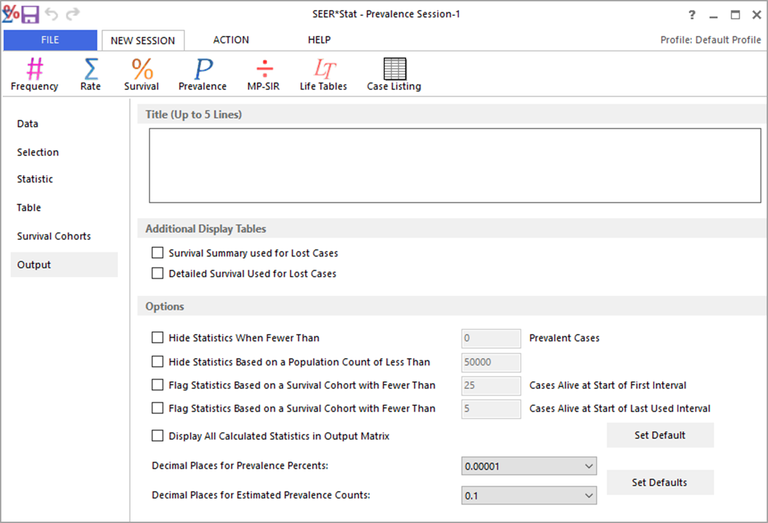Open the FILE menu
The image size is (768, 523).
49,40
